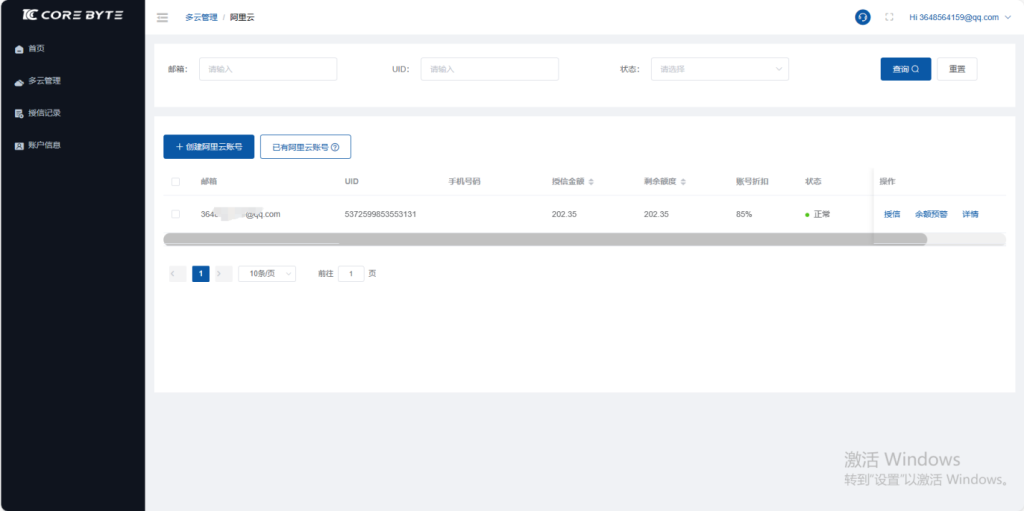1024x511 pixels.
Task: Click the Core Byte logo
Action: click(x=71, y=16)
